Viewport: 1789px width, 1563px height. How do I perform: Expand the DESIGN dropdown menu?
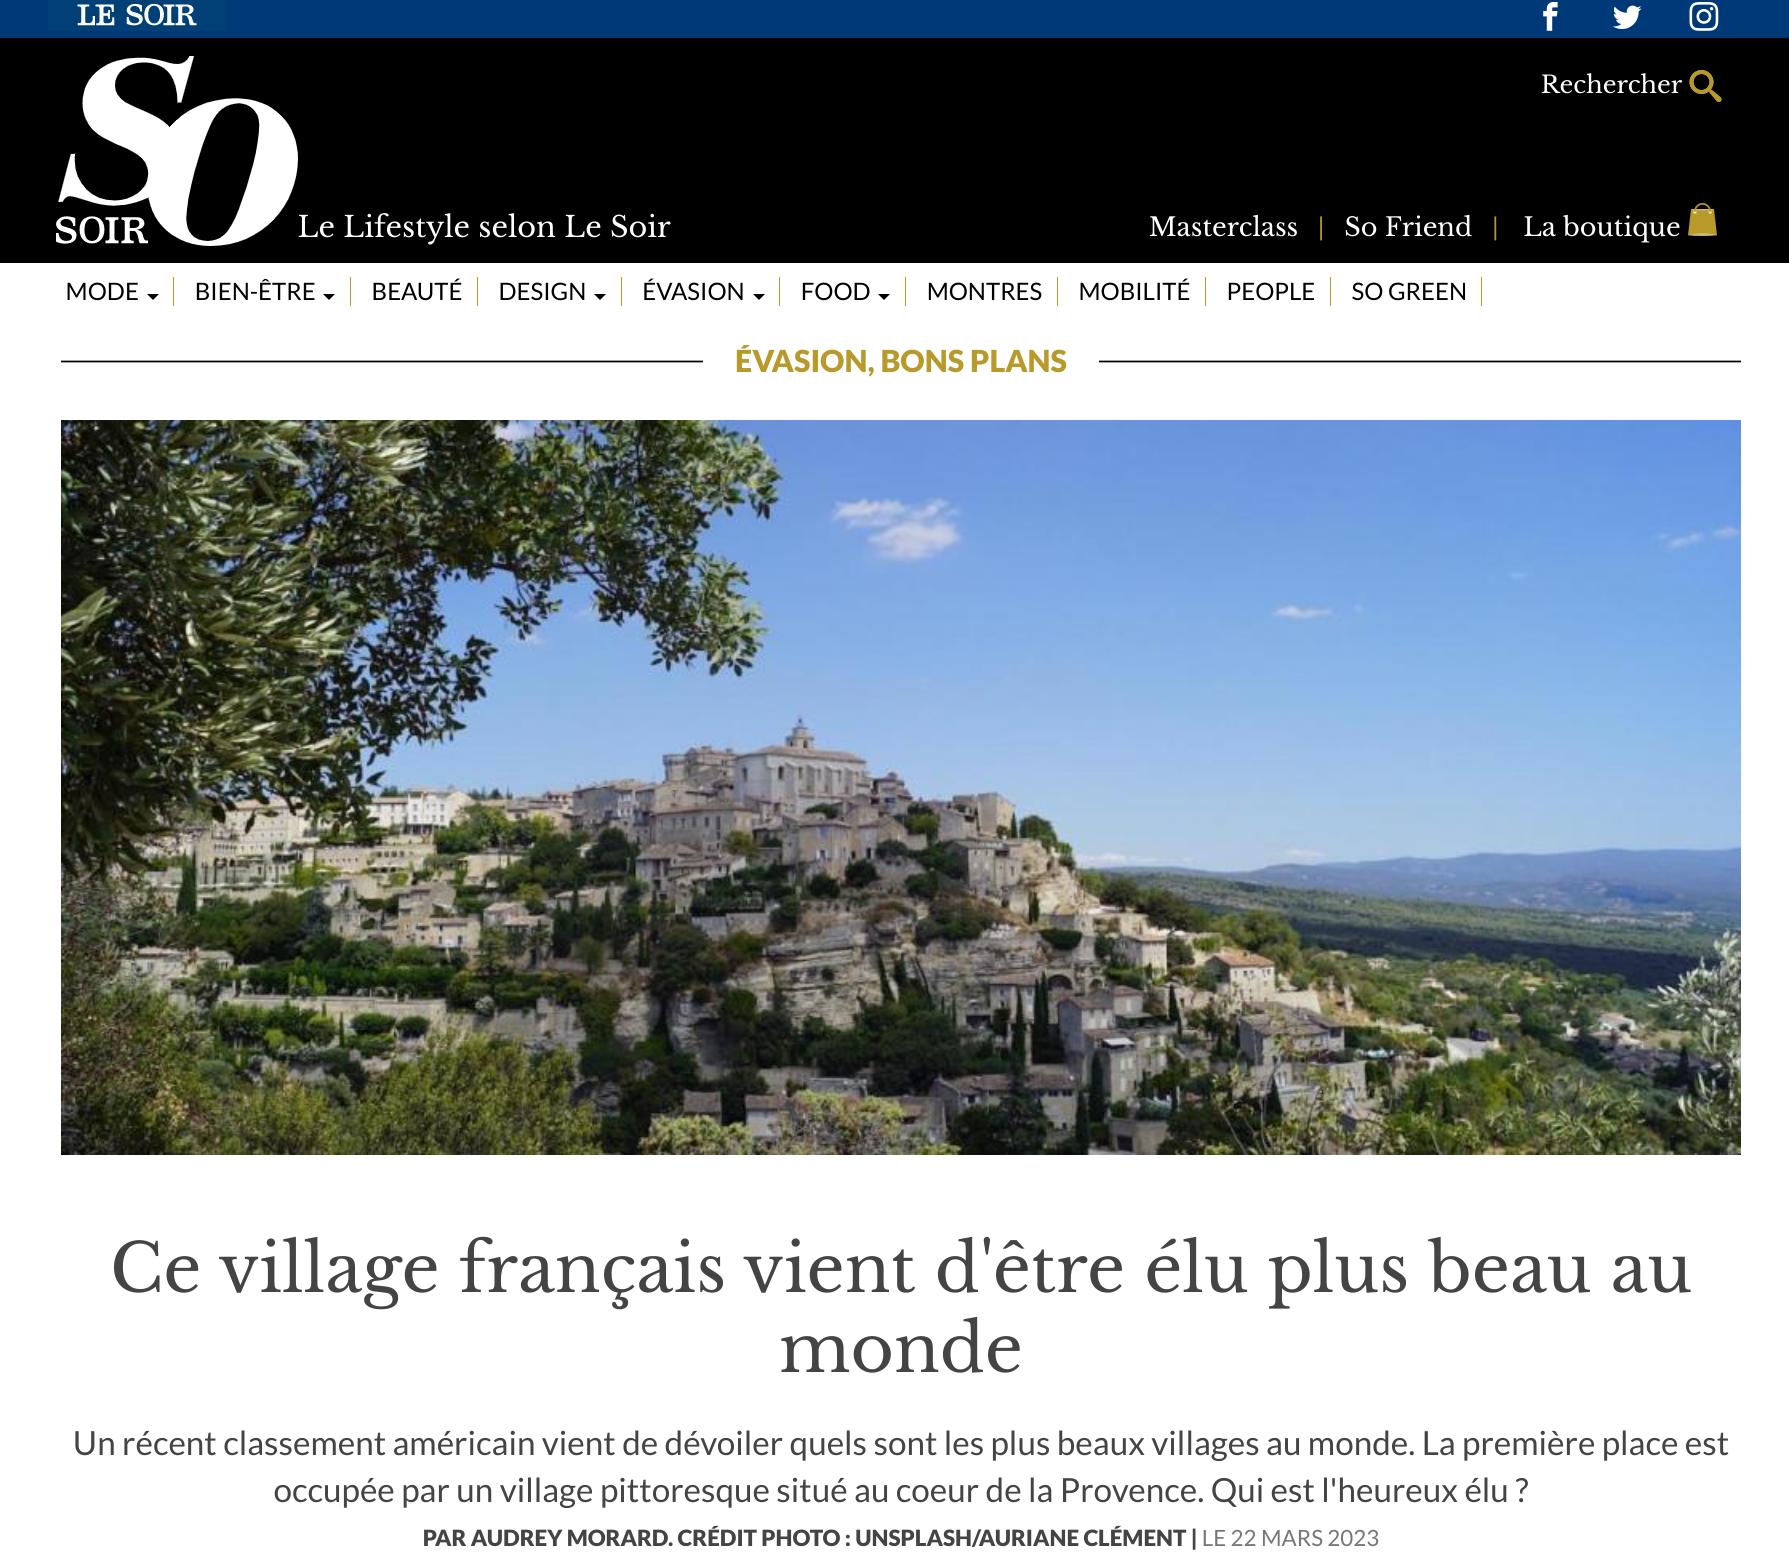coord(552,292)
